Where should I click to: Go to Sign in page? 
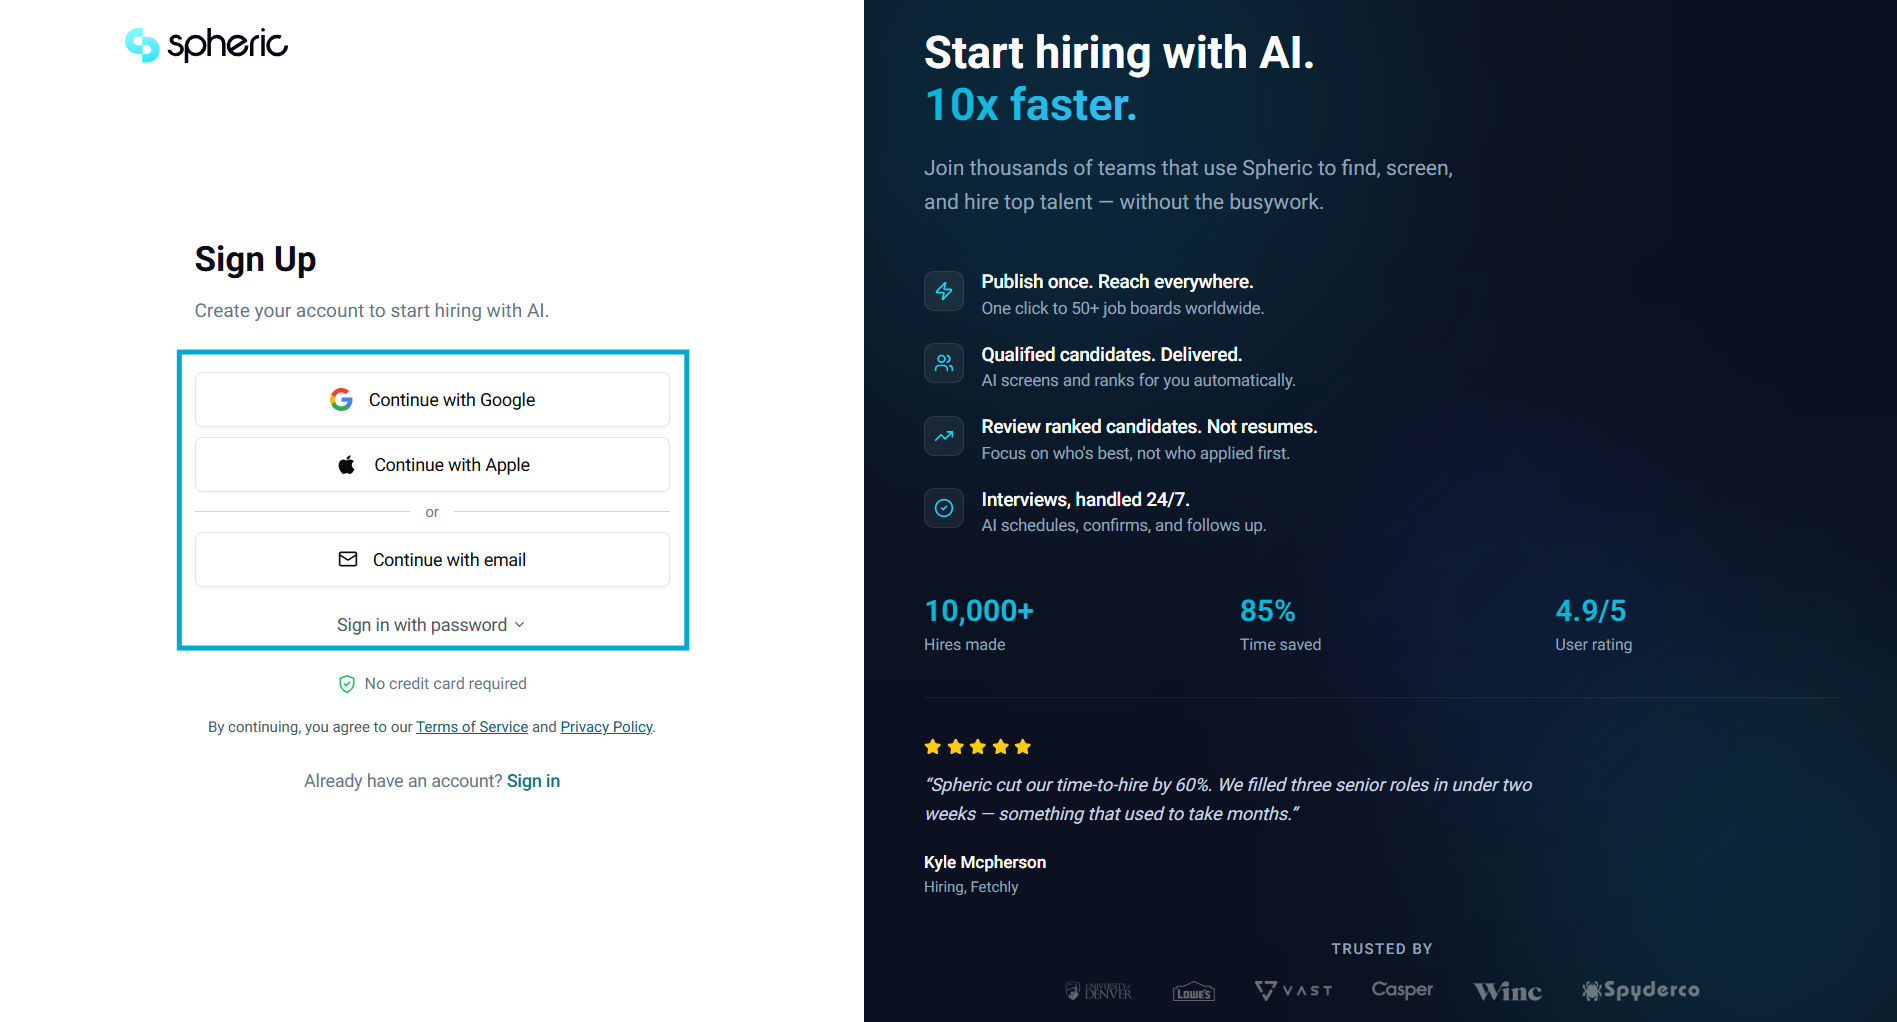tap(533, 781)
